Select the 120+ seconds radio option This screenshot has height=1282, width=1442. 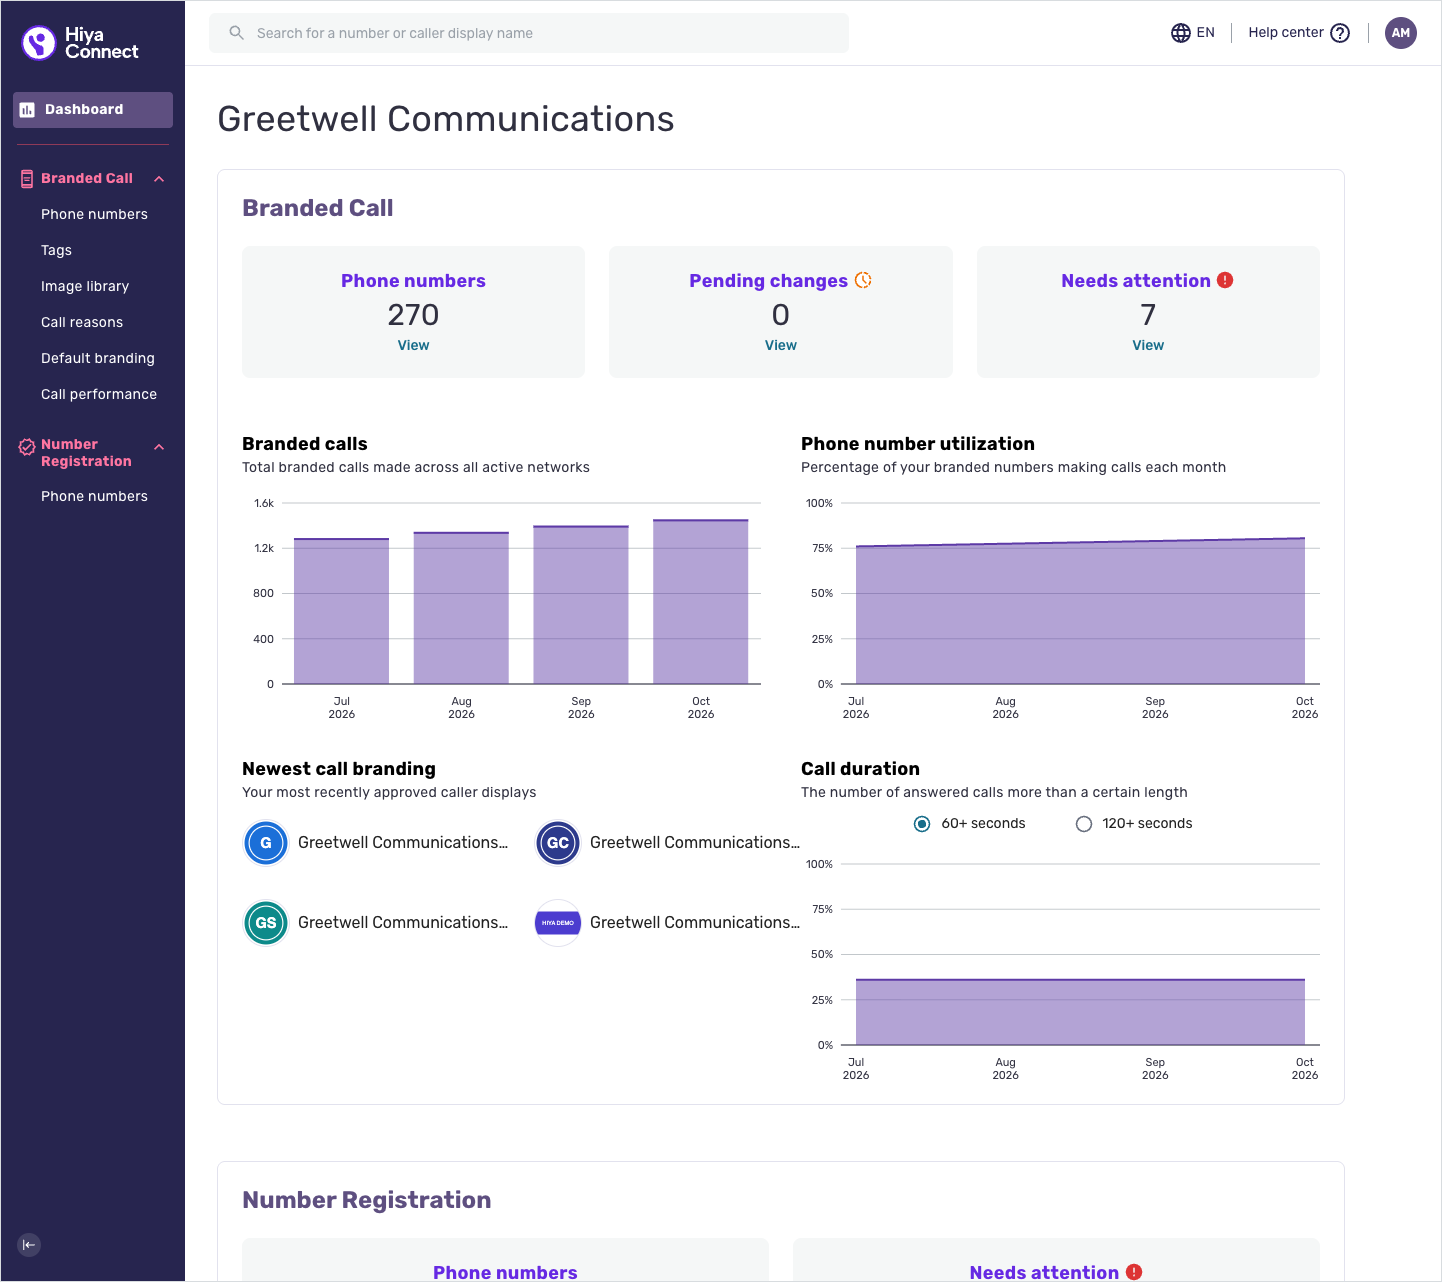click(1083, 824)
